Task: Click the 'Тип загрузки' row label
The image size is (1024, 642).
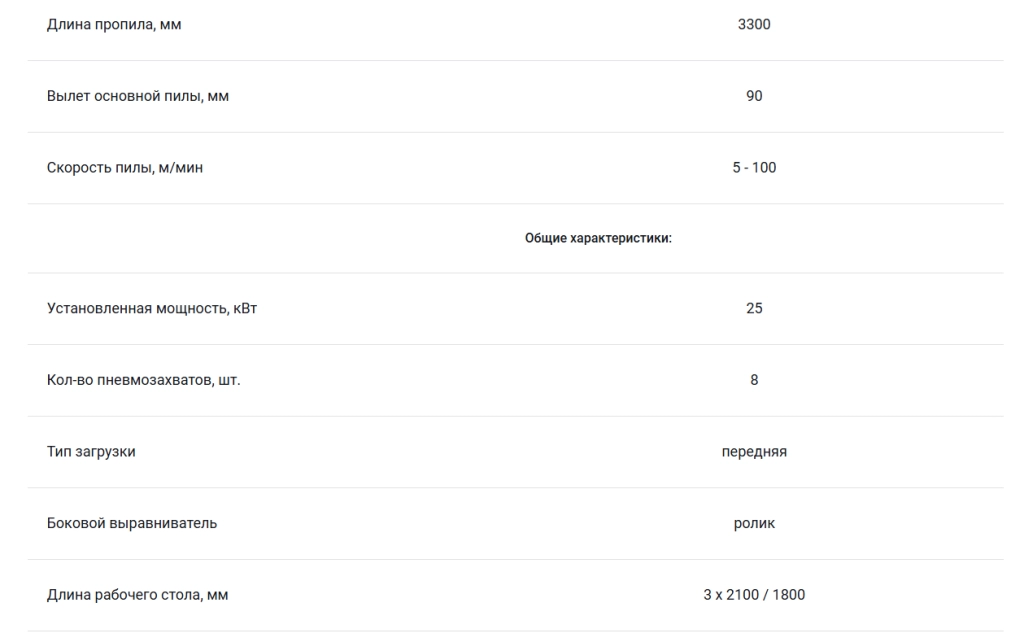Action: [x=91, y=452]
